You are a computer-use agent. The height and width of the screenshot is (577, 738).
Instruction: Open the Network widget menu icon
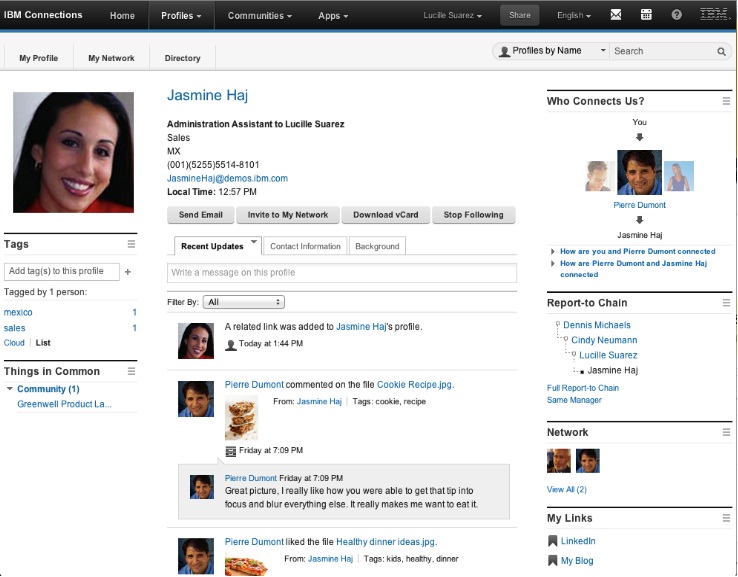click(726, 432)
